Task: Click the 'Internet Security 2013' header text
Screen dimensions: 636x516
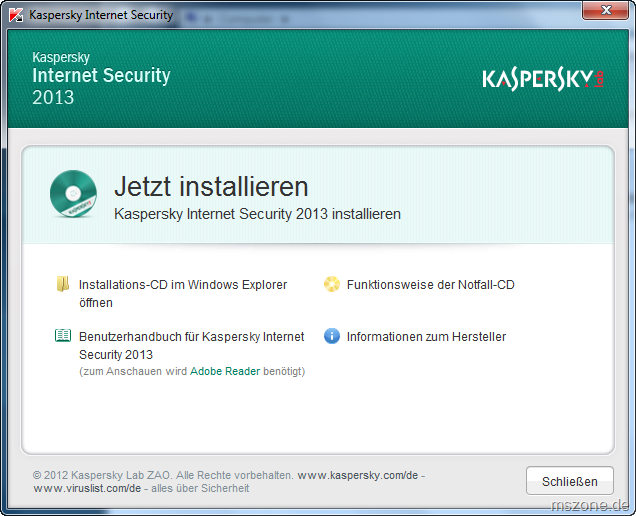Action: [101, 86]
